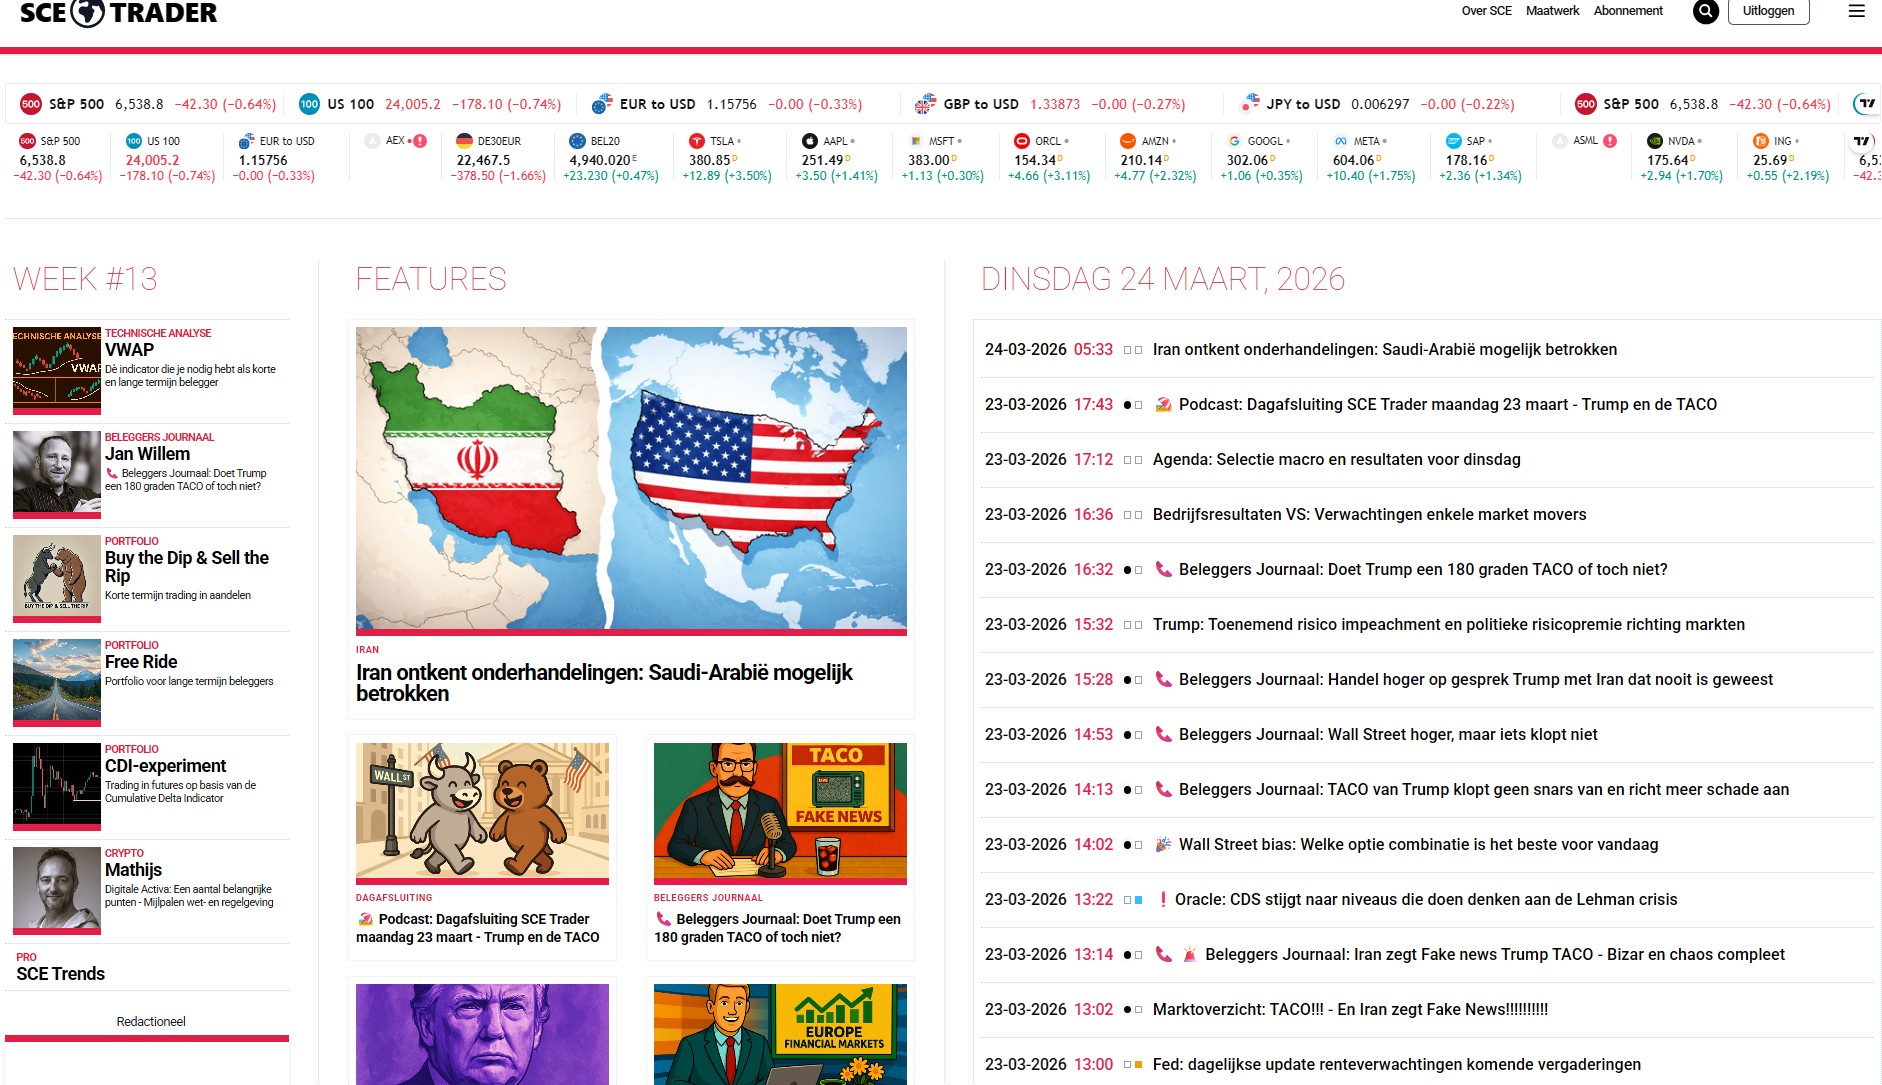Image resolution: width=1882 pixels, height=1085 pixels.
Task: Click the red alert icon beside ASML
Action: click(1610, 141)
